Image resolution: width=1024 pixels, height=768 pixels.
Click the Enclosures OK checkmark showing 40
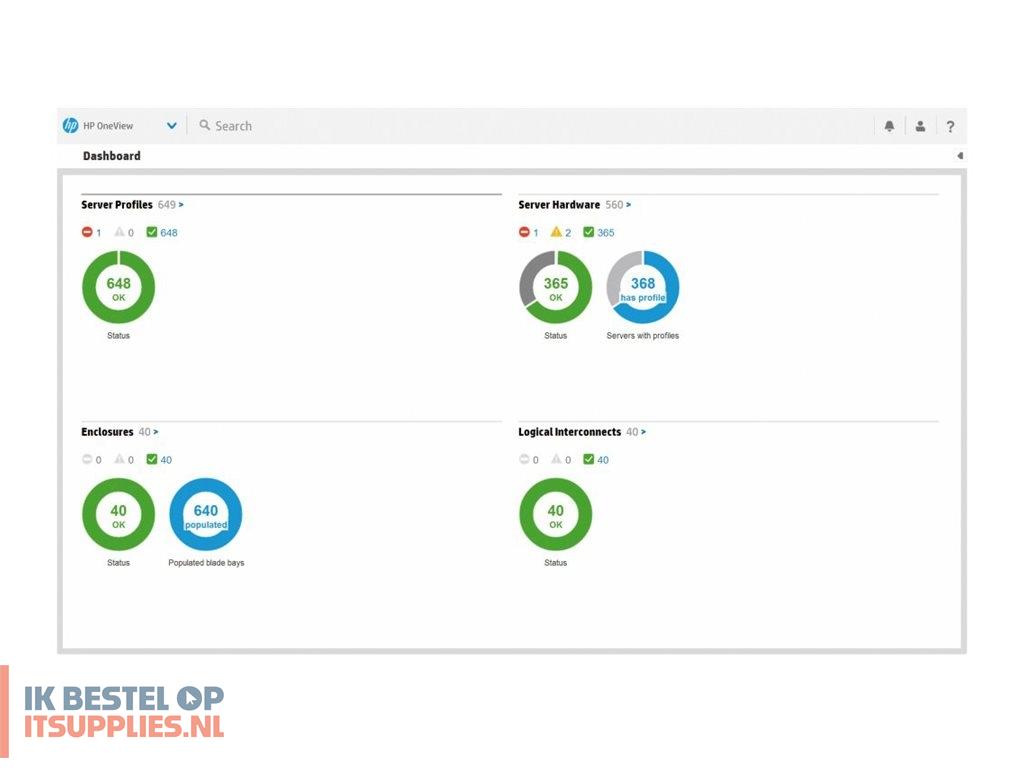point(152,459)
